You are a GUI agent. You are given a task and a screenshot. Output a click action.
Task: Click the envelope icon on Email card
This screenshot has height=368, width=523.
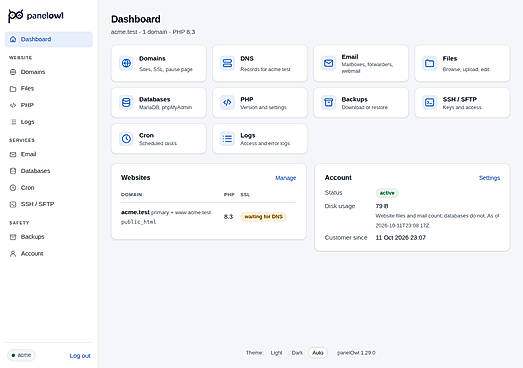(329, 63)
